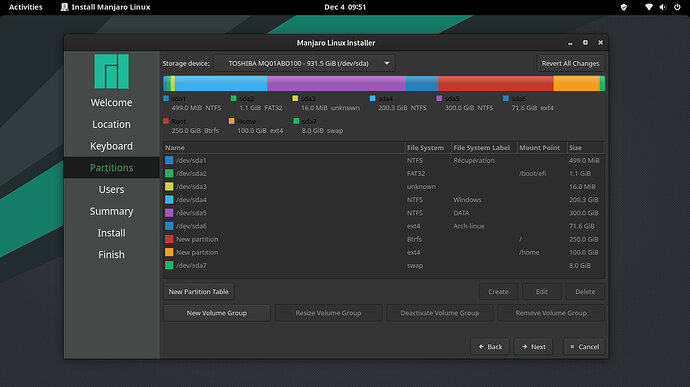690x387 pixels.
Task: Select the /dev/sda4 Windows partition row
Action: click(x=384, y=200)
